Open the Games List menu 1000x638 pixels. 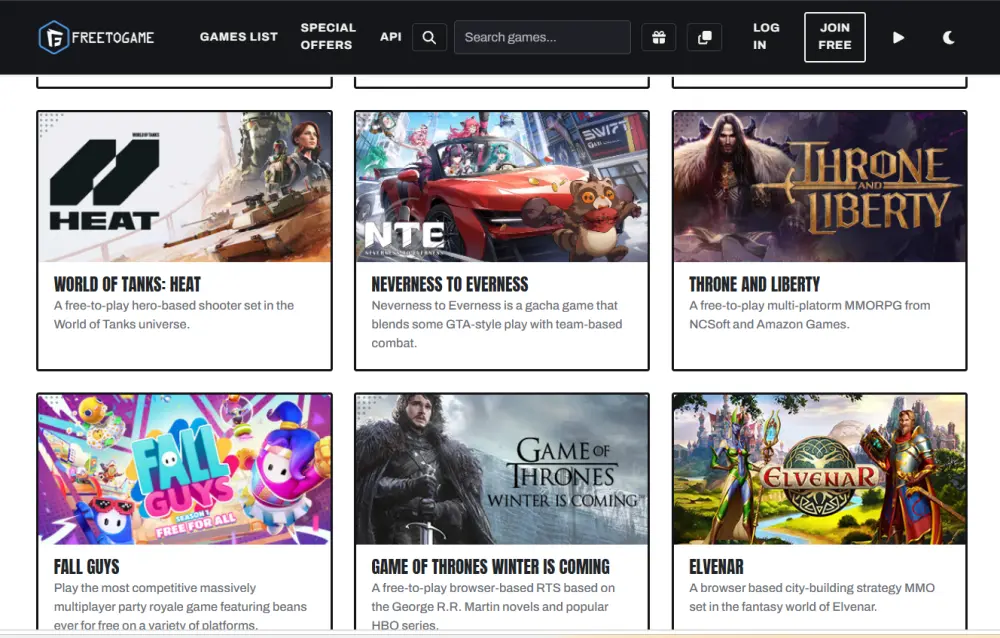coord(239,37)
